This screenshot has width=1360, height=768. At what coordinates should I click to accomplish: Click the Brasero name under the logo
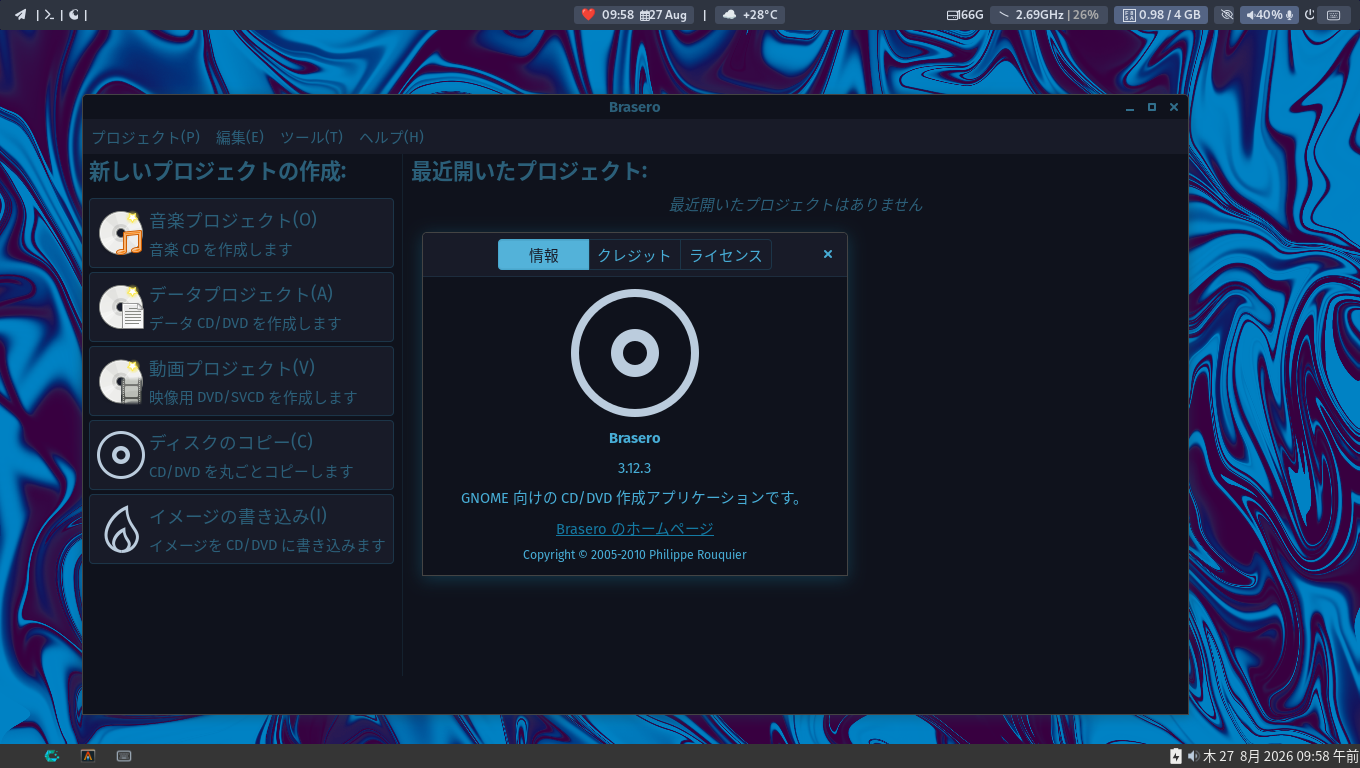pyautogui.click(x=635, y=438)
